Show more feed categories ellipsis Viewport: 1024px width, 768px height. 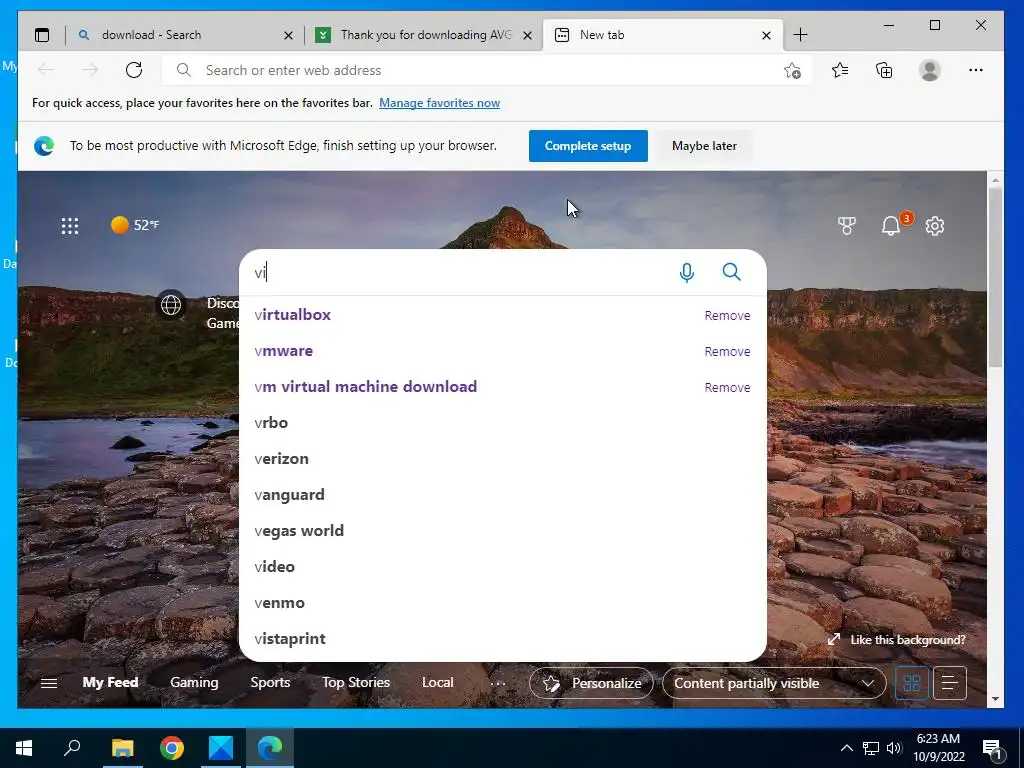pyautogui.click(x=498, y=684)
